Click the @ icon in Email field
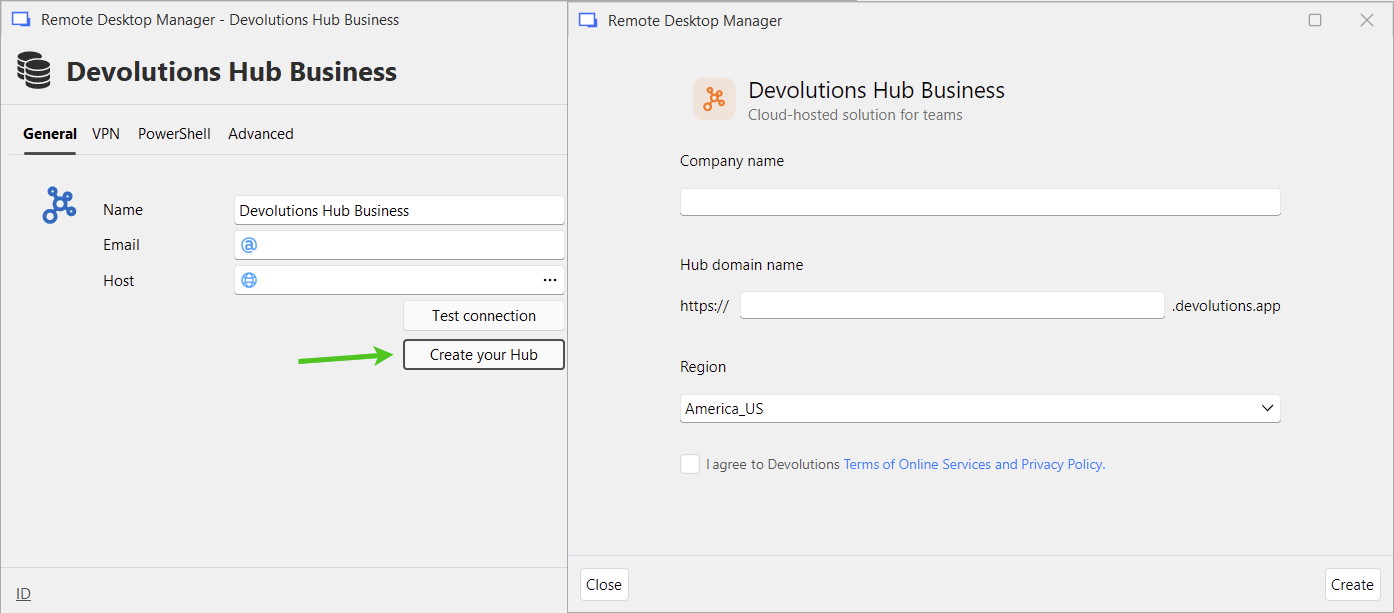 coord(249,245)
